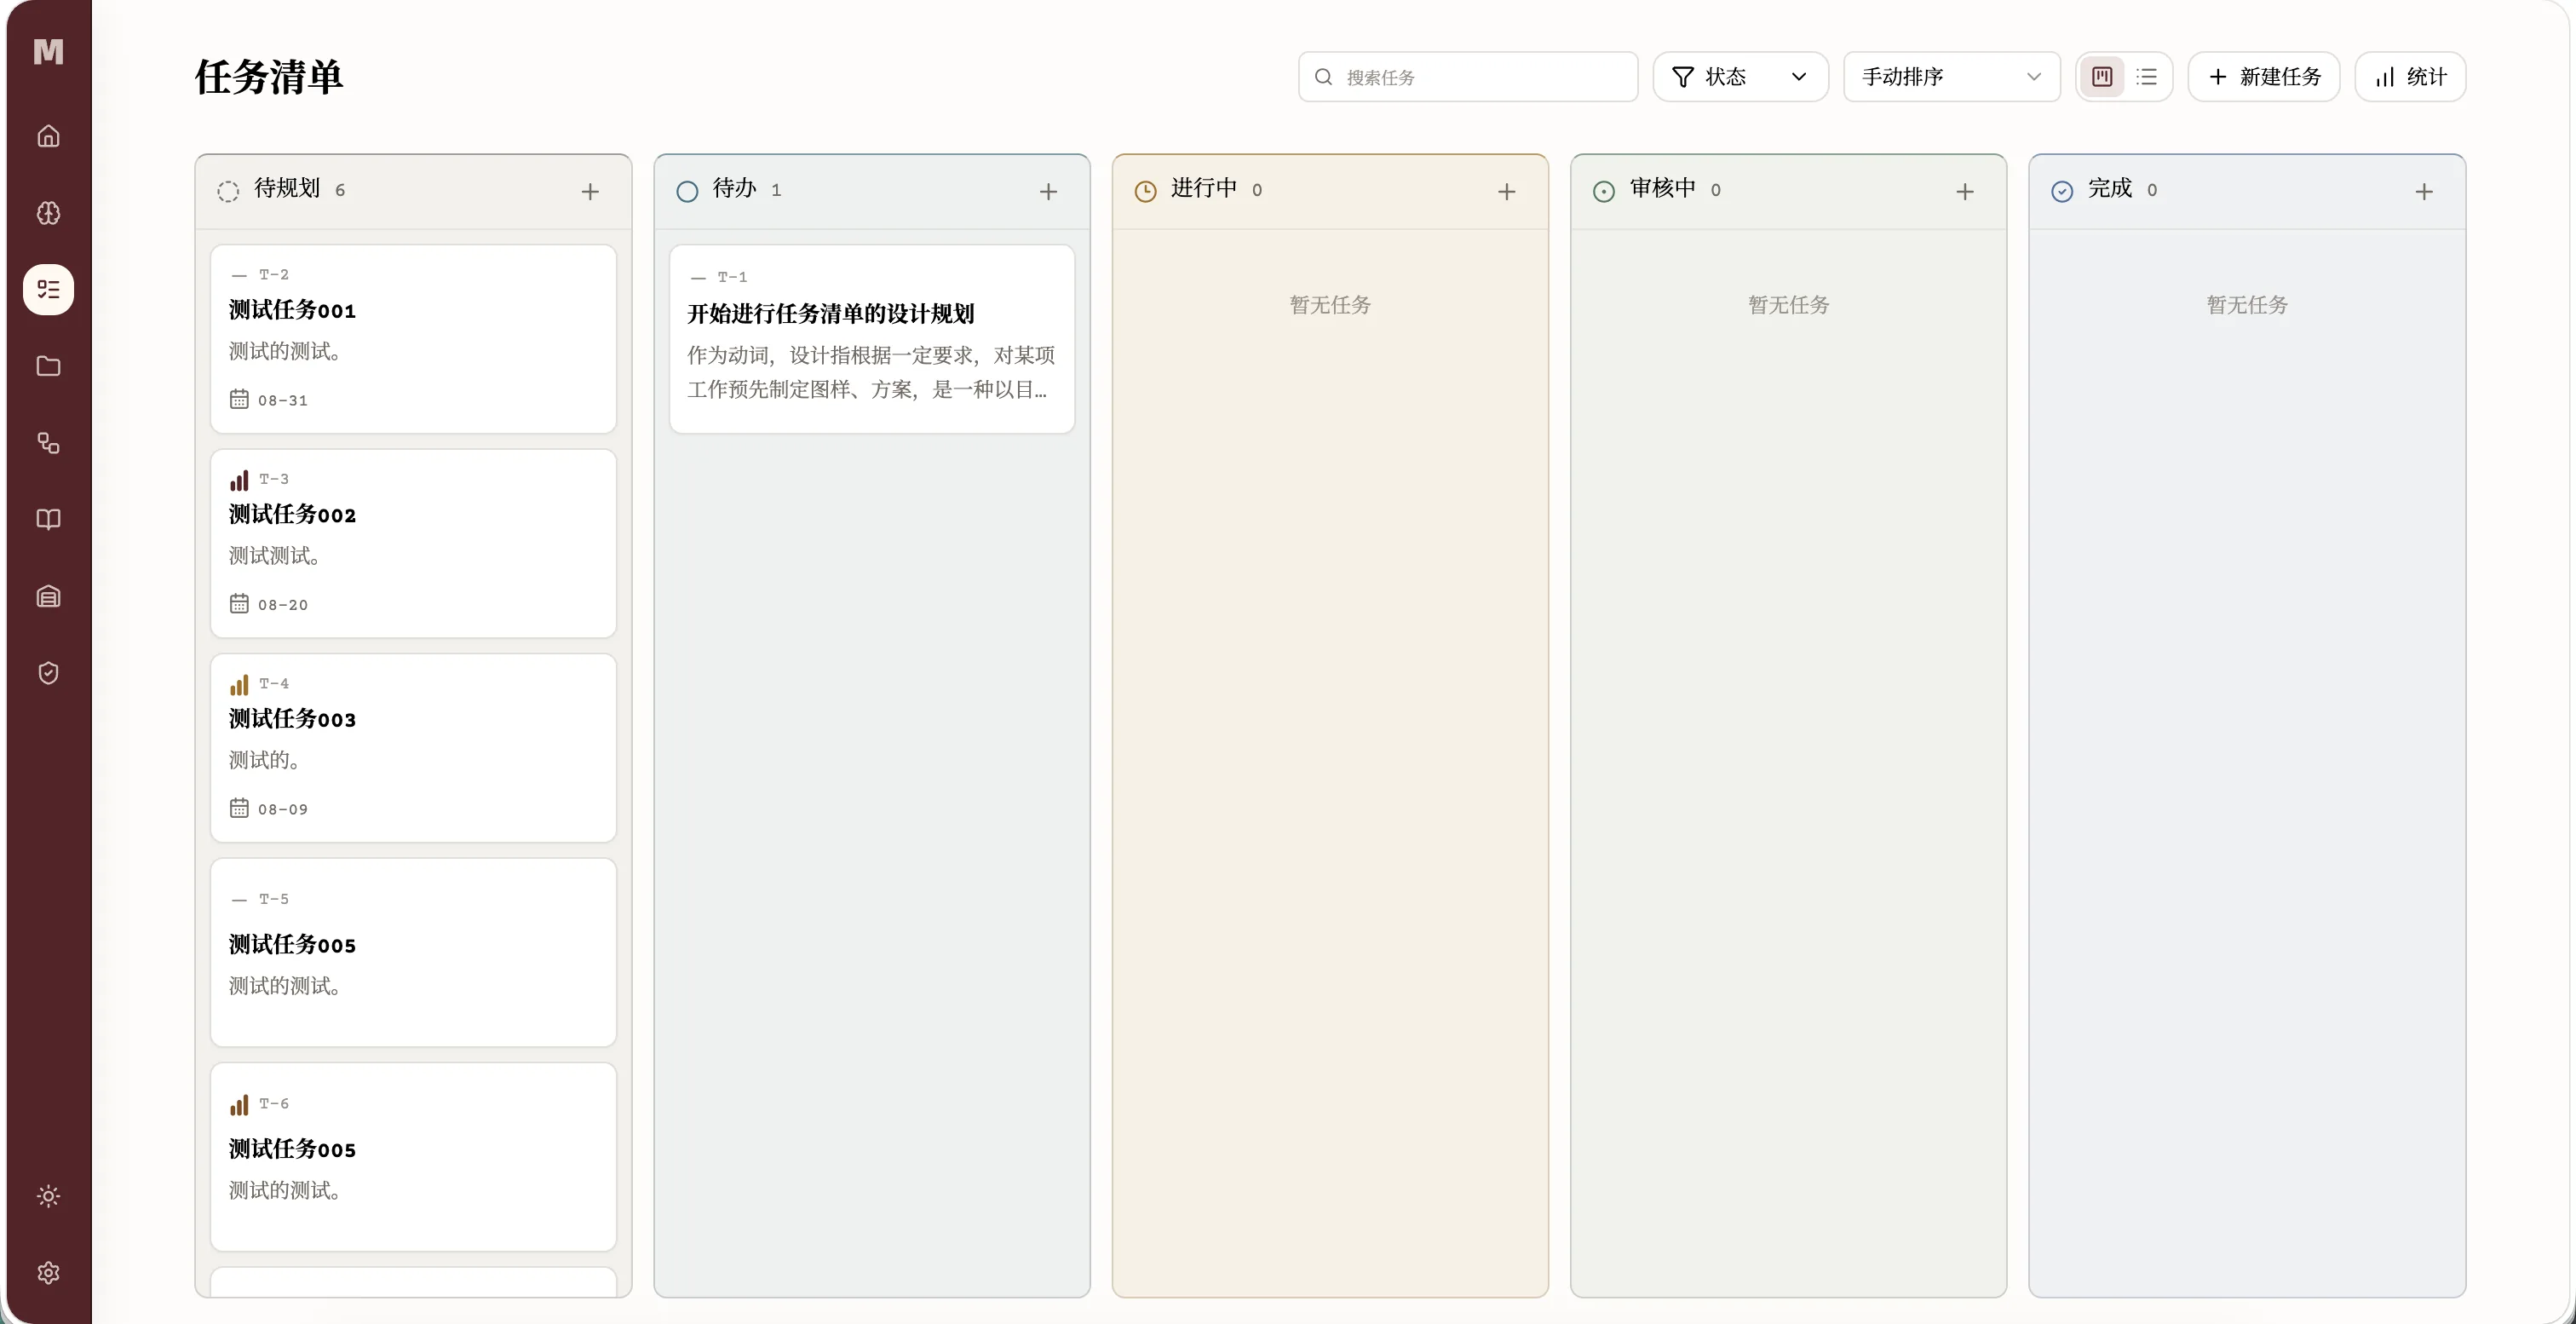Click the calendar icon on 测试任务003
Screen dimensions: 2576x1324
coord(239,807)
